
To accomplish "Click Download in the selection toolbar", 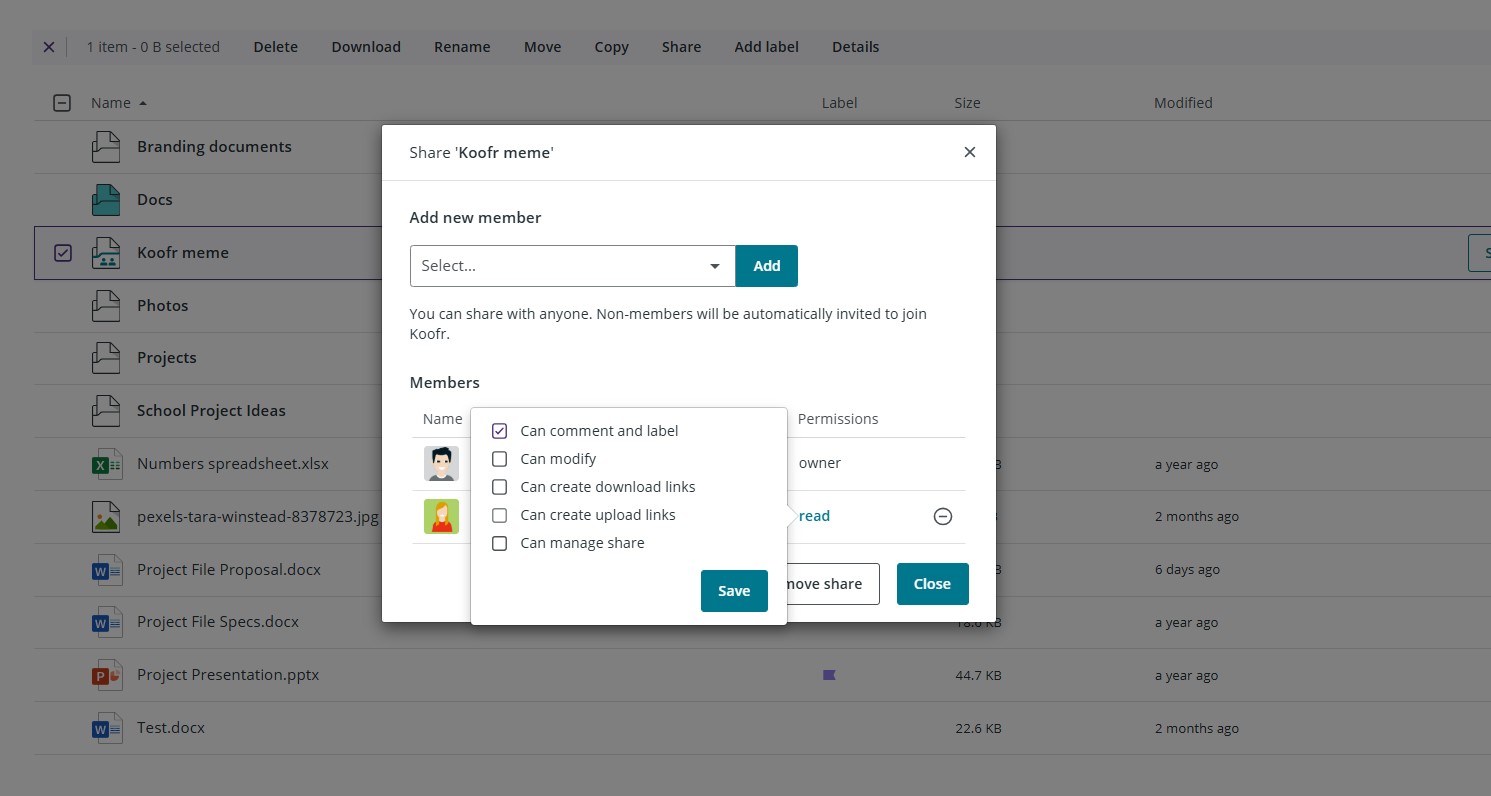I will click(x=366, y=47).
